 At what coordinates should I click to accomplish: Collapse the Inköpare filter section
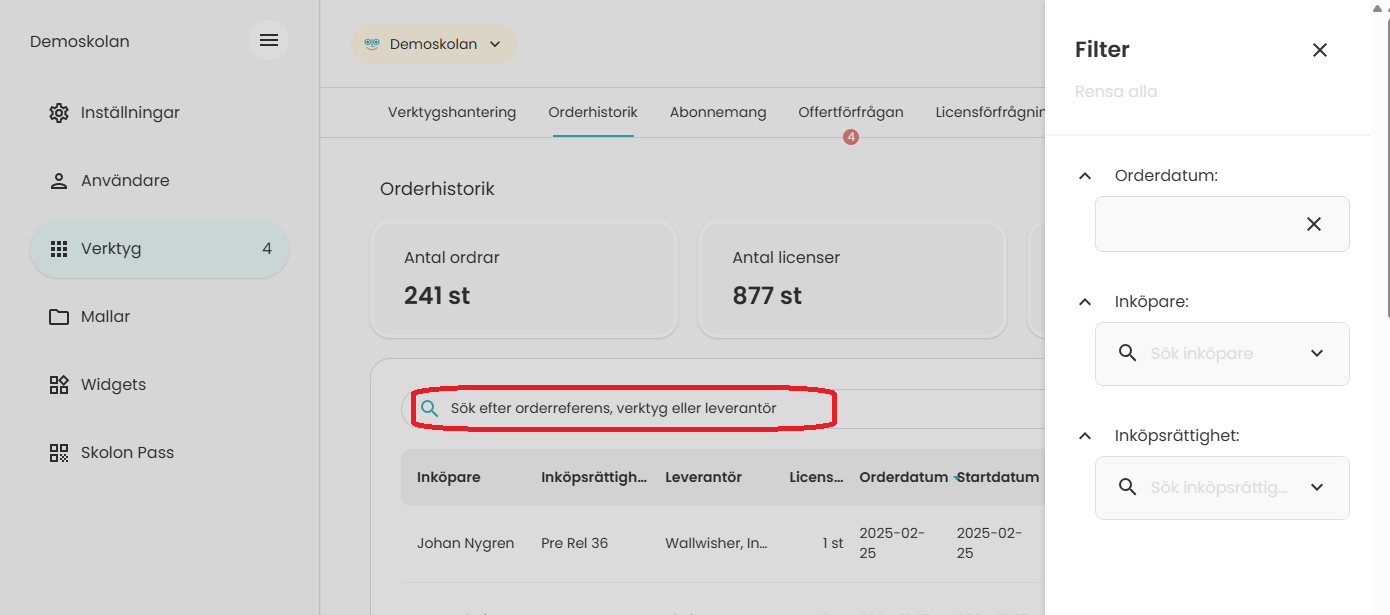(1085, 302)
